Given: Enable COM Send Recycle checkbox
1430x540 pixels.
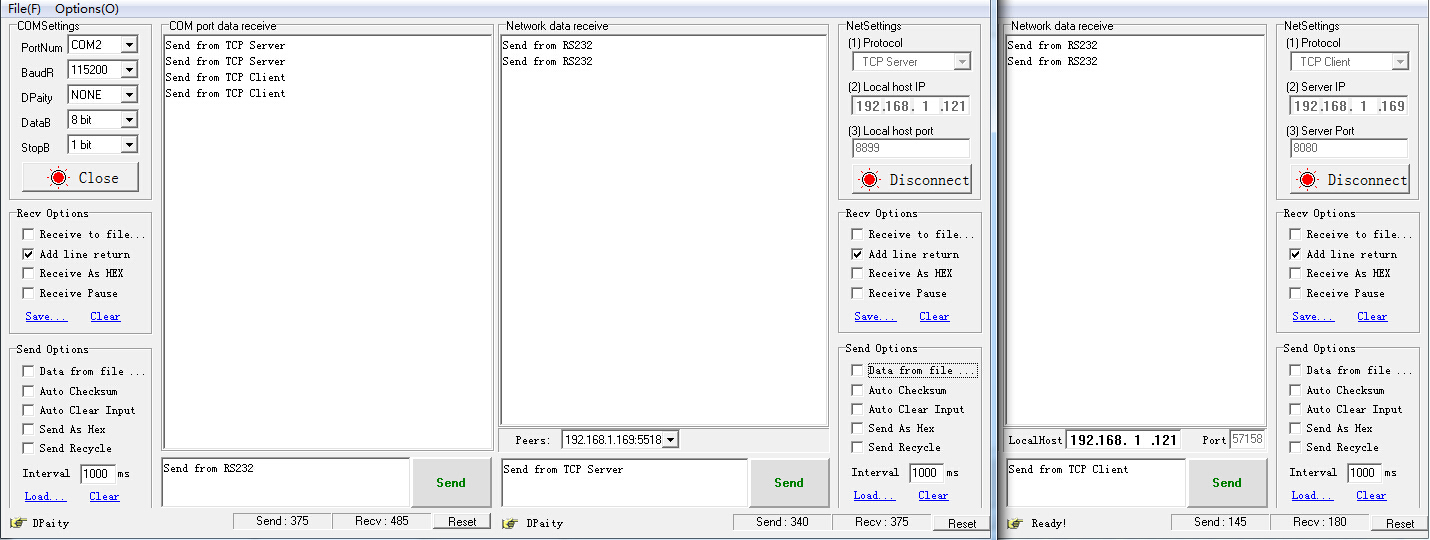Looking at the screenshot, I should 28,448.
